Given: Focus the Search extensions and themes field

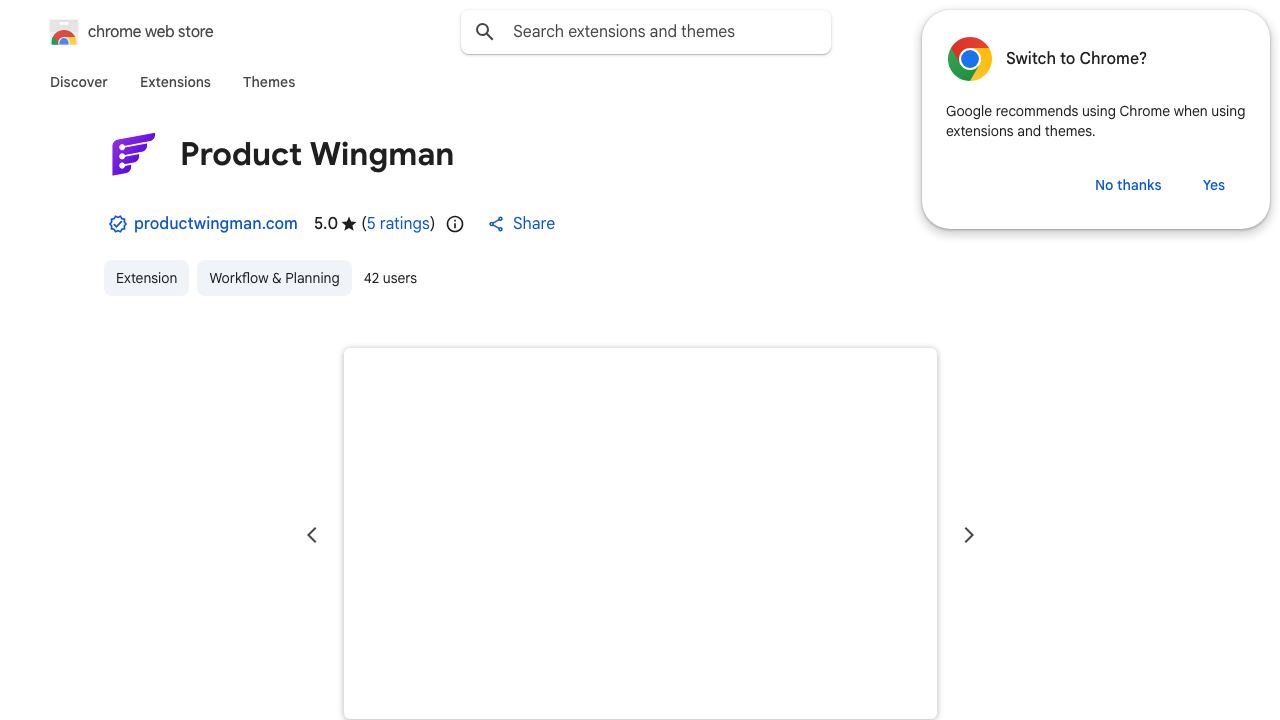Looking at the screenshot, I should click(646, 32).
